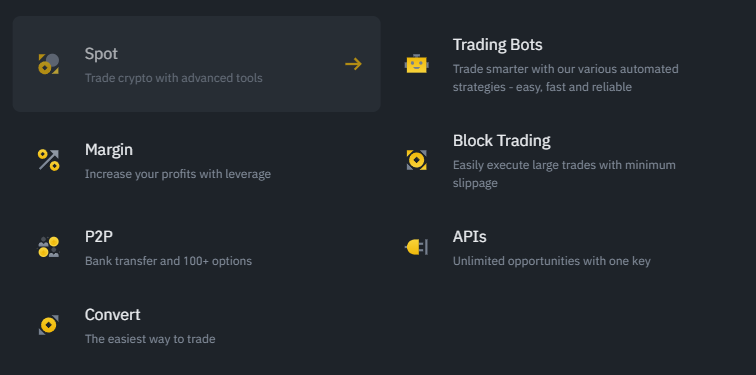
Task: Click the Trading Bots robot icon
Action: pyautogui.click(x=417, y=64)
